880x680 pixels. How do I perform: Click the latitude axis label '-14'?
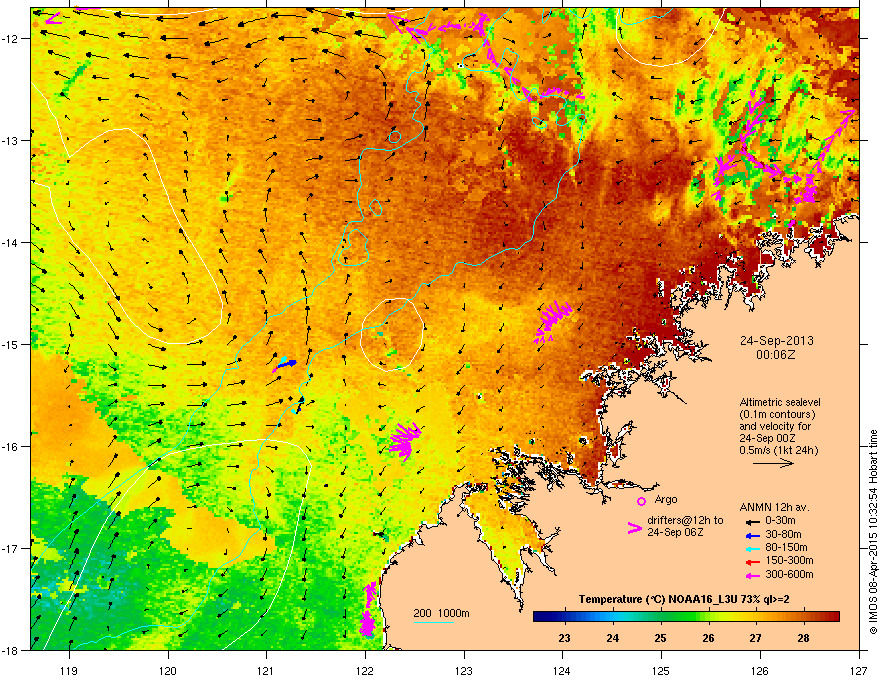[x=11, y=243]
